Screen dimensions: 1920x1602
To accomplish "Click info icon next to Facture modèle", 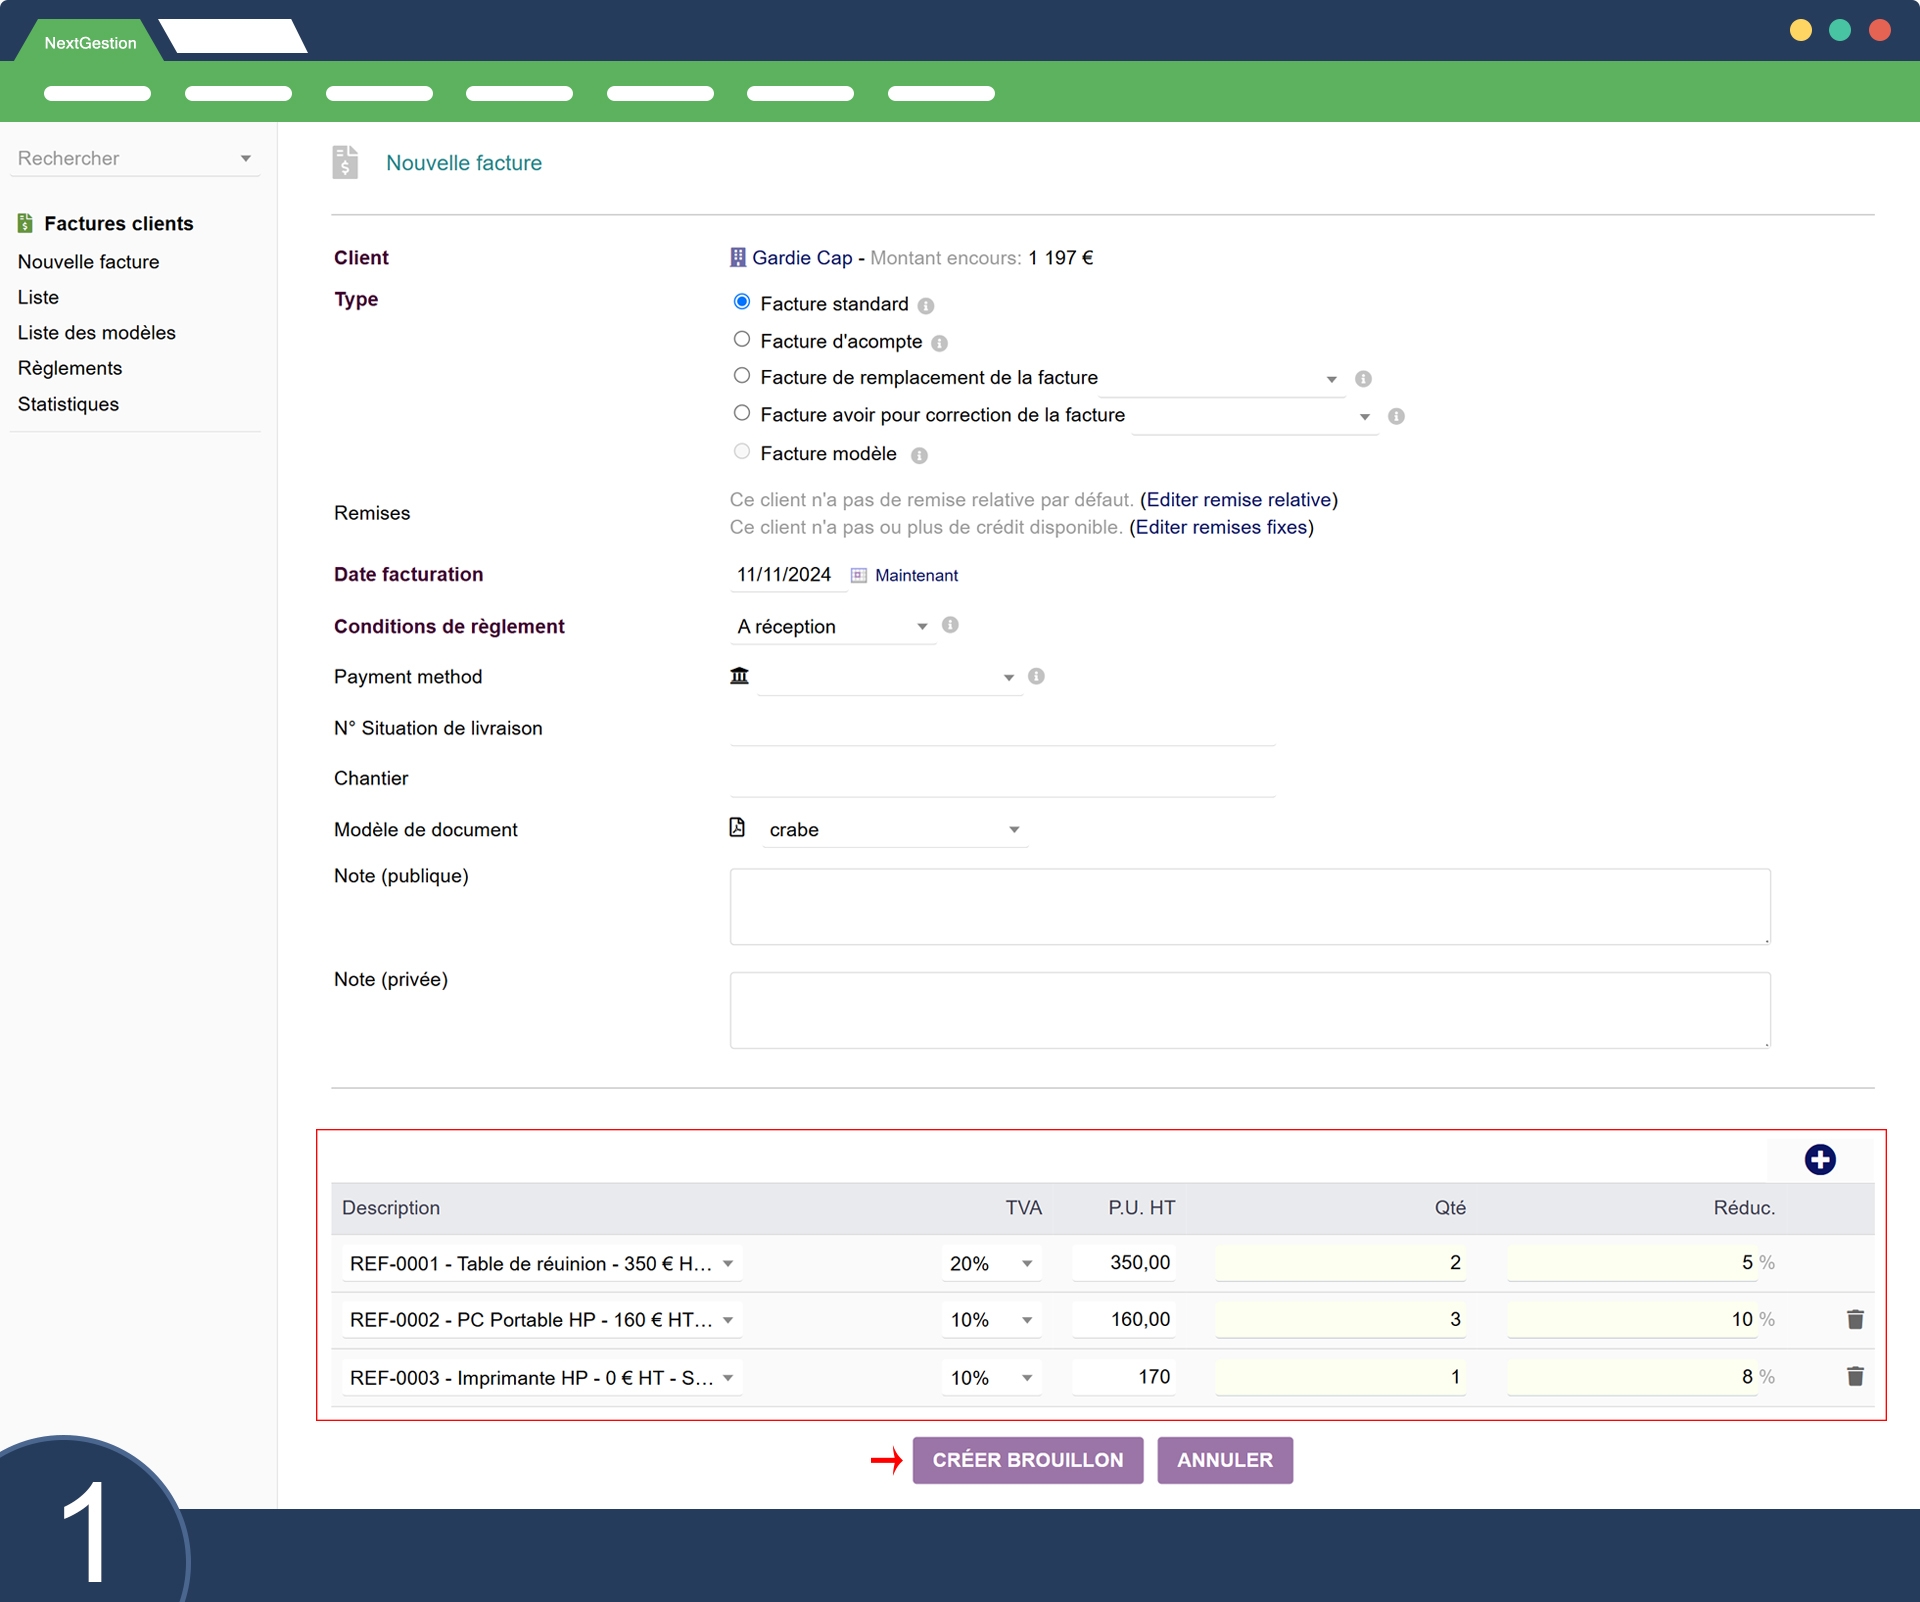I will click(919, 456).
